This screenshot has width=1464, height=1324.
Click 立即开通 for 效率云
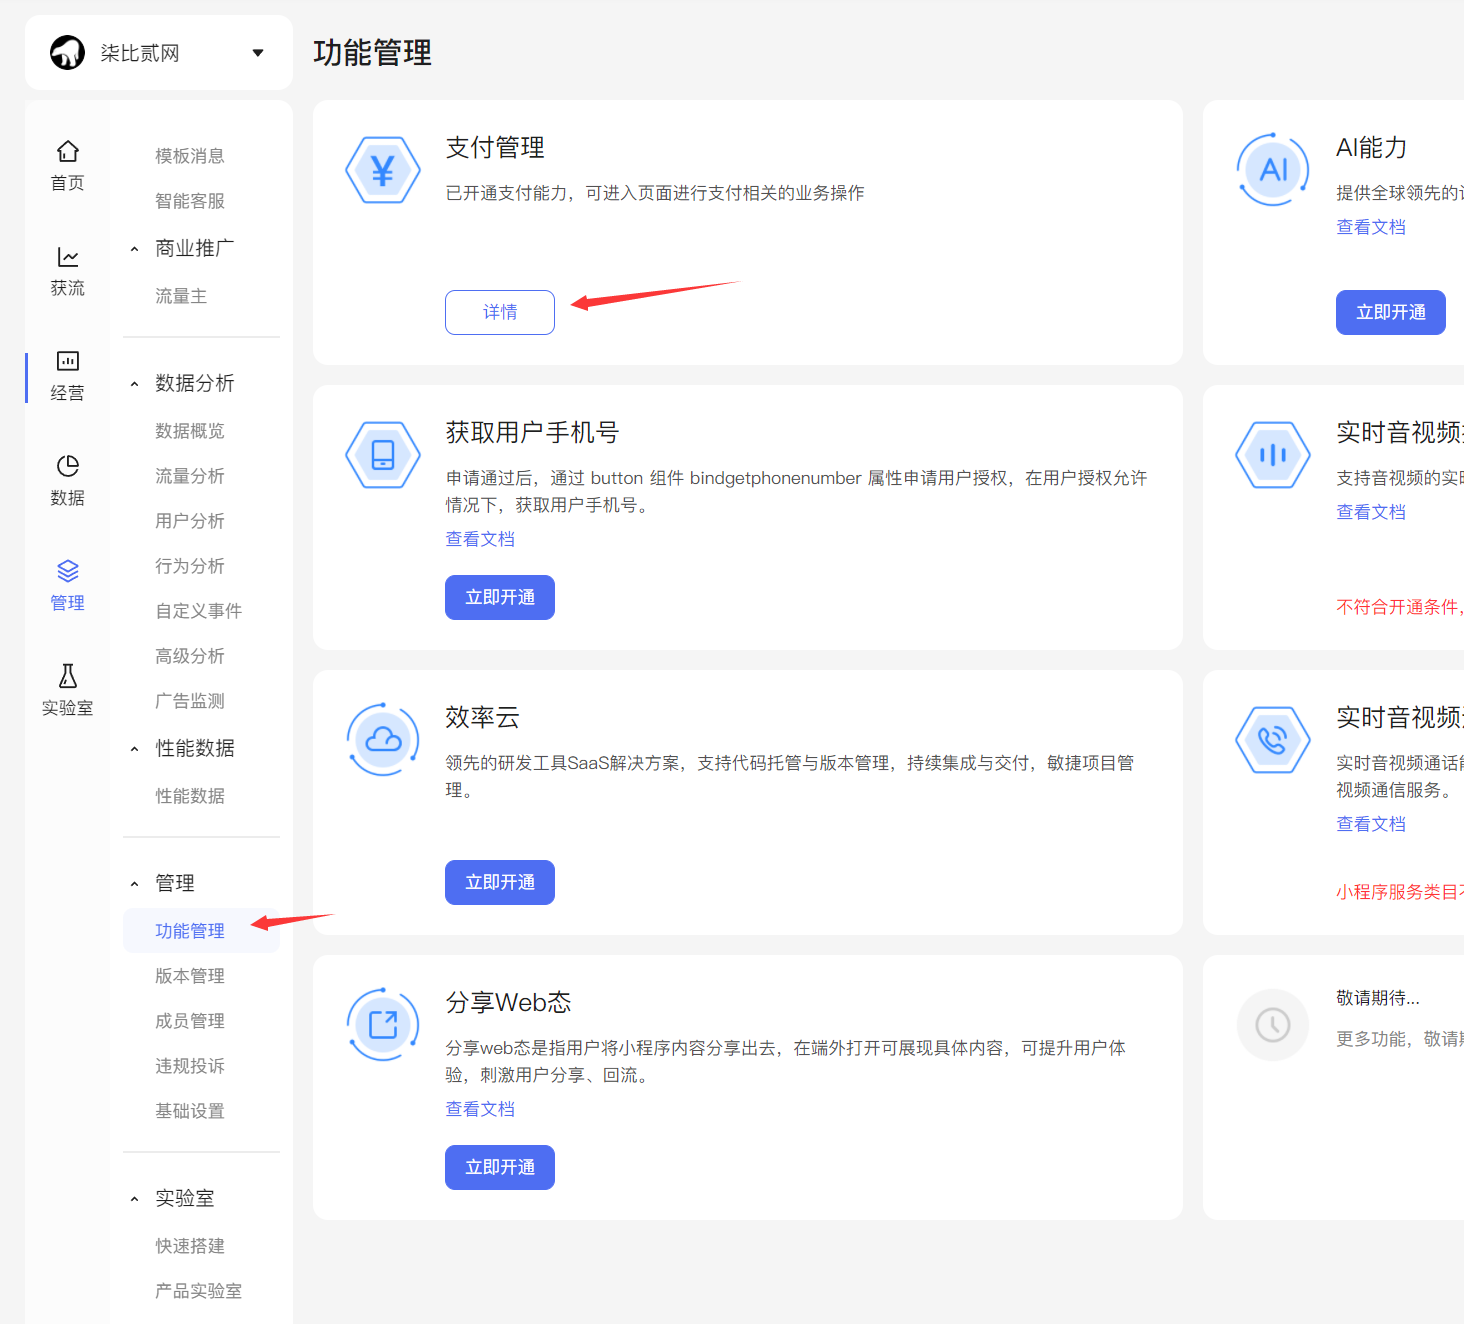[x=499, y=882]
